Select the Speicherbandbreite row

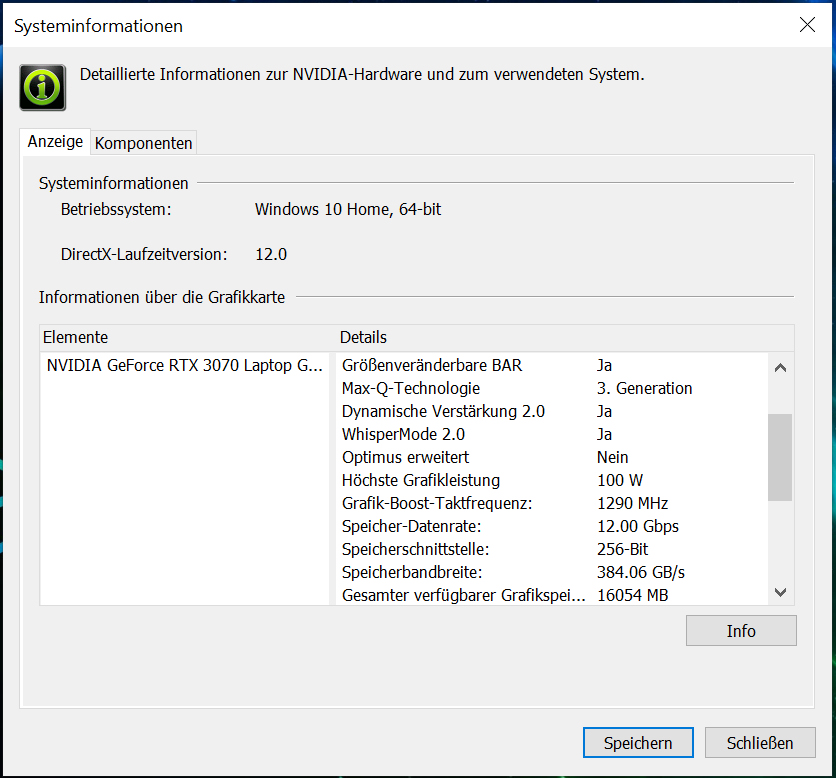click(x=412, y=573)
